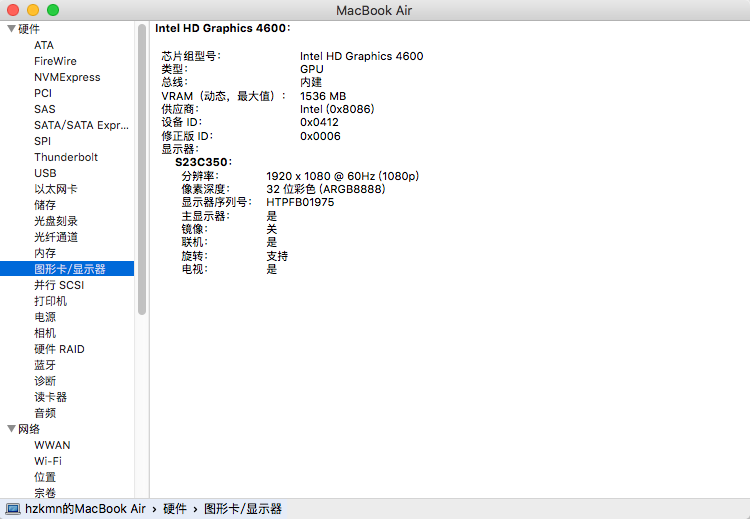Select 相机 camera in the sidebar

tap(45, 333)
